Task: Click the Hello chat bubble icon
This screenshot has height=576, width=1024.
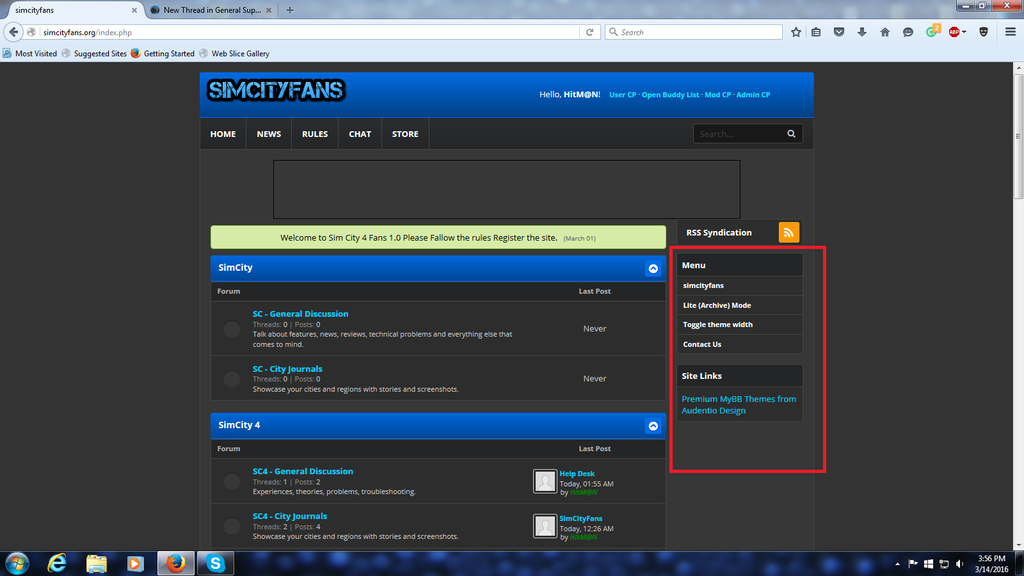Action: [x=908, y=32]
